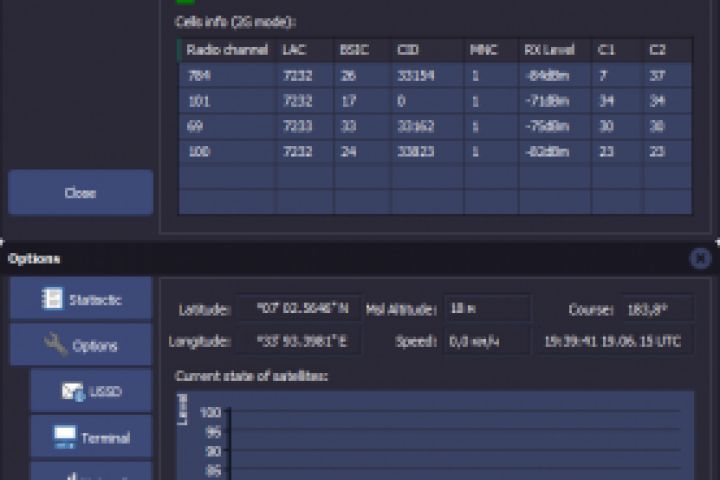Open the Terminal sub-item
The height and width of the screenshot is (480, 720).
(91, 437)
